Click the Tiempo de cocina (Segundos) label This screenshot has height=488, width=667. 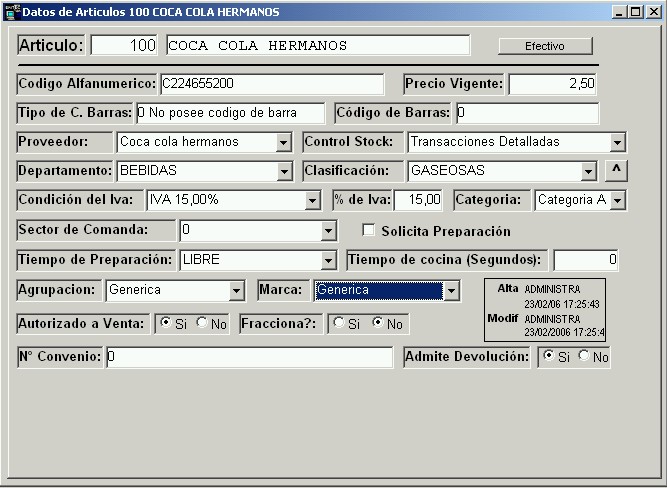(447, 260)
